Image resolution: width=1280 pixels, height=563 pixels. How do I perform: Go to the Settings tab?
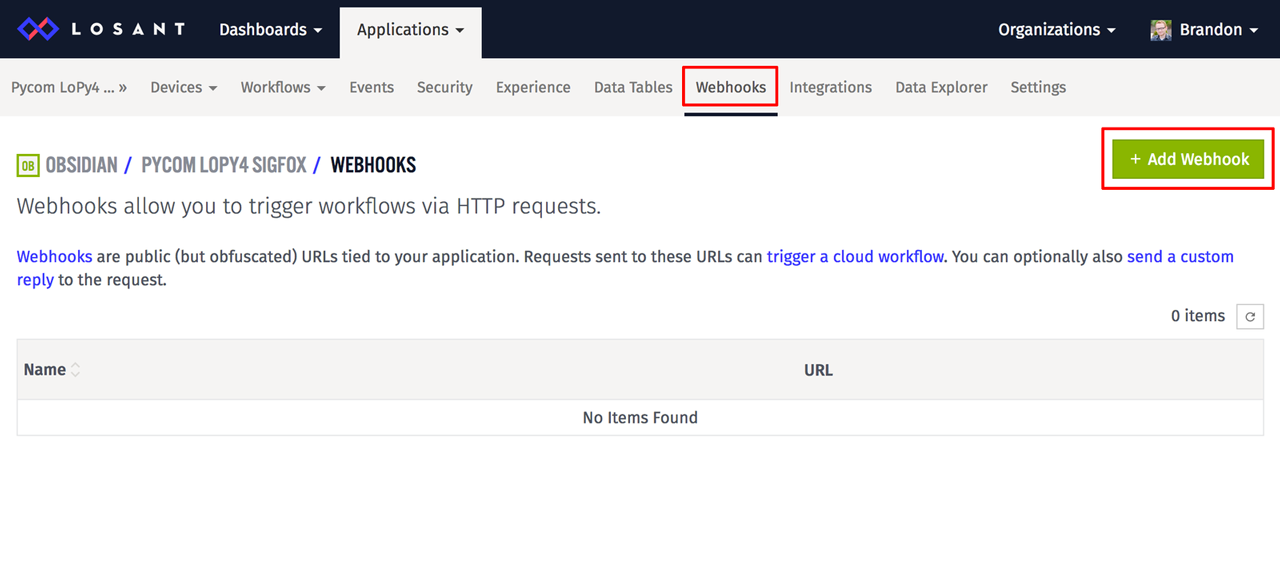click(x=1038, y=88)
